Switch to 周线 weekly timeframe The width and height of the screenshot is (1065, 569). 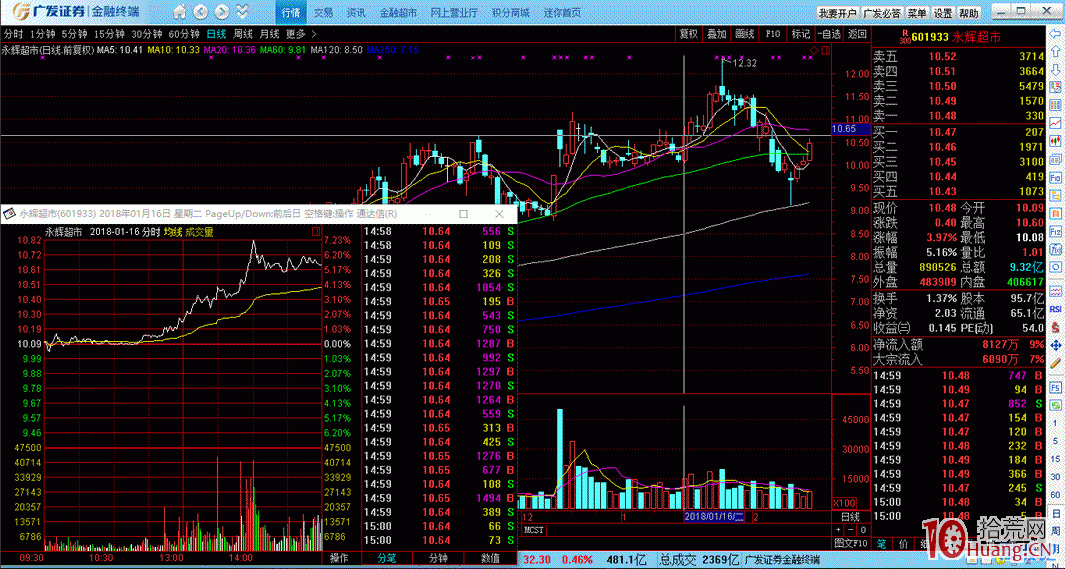pos(243,33)
